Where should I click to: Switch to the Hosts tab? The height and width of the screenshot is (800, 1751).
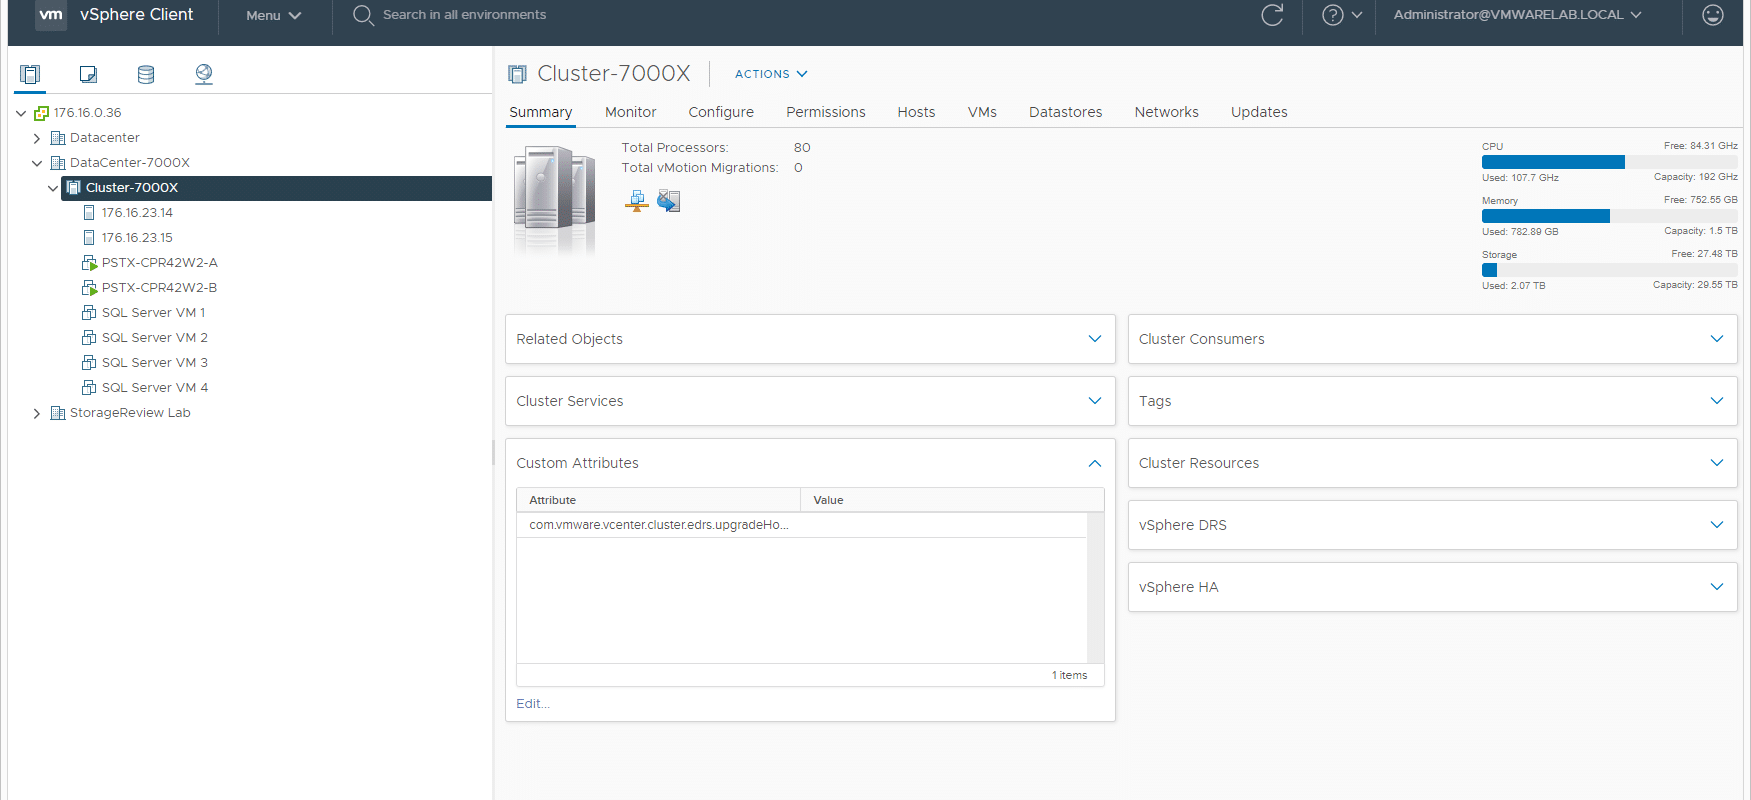[x=916, y=112]
